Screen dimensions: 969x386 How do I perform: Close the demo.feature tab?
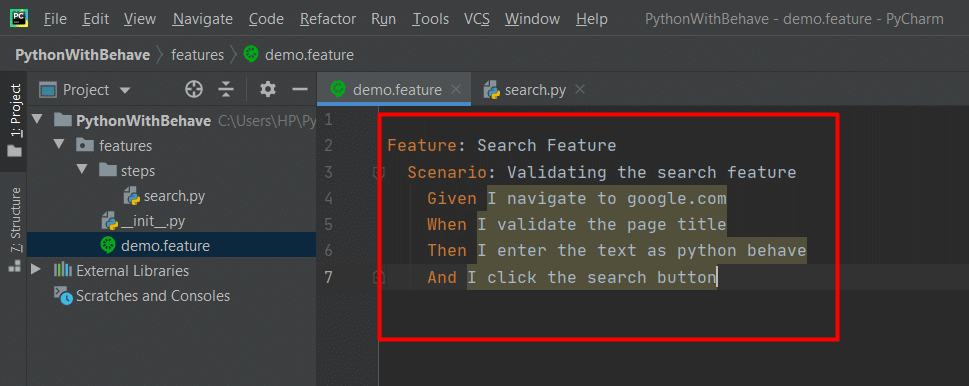click(x=456, y=90)
